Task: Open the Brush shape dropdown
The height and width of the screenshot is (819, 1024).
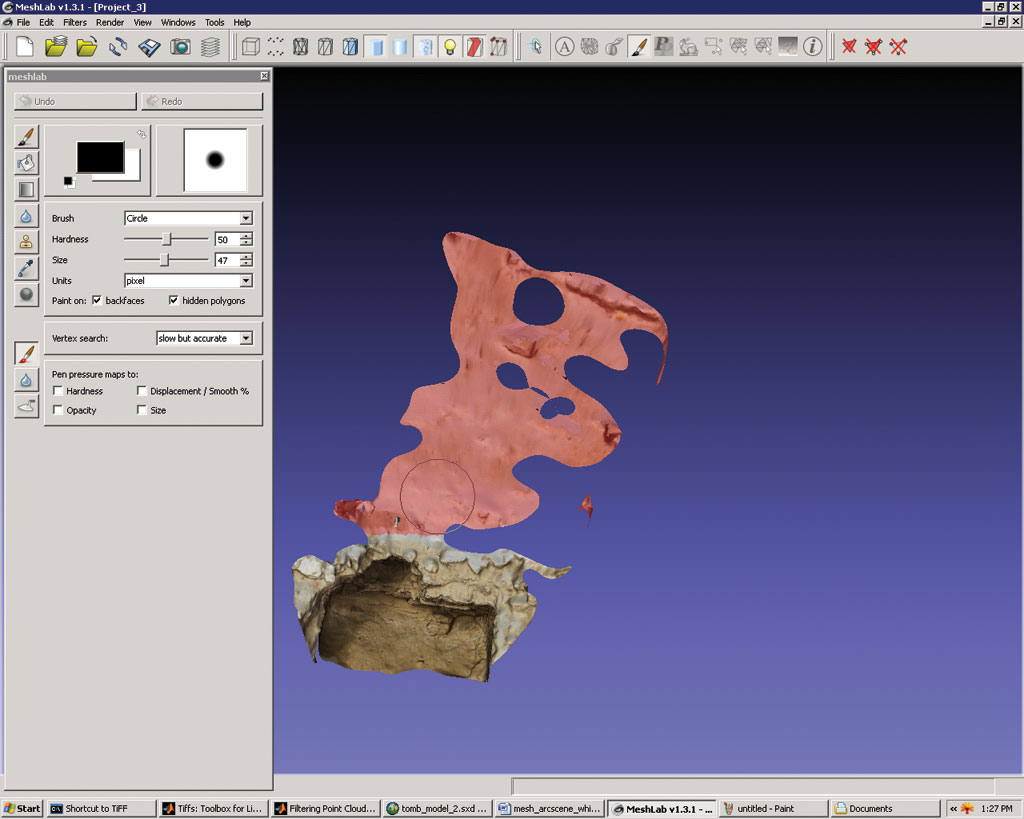Action: point(188,218)
